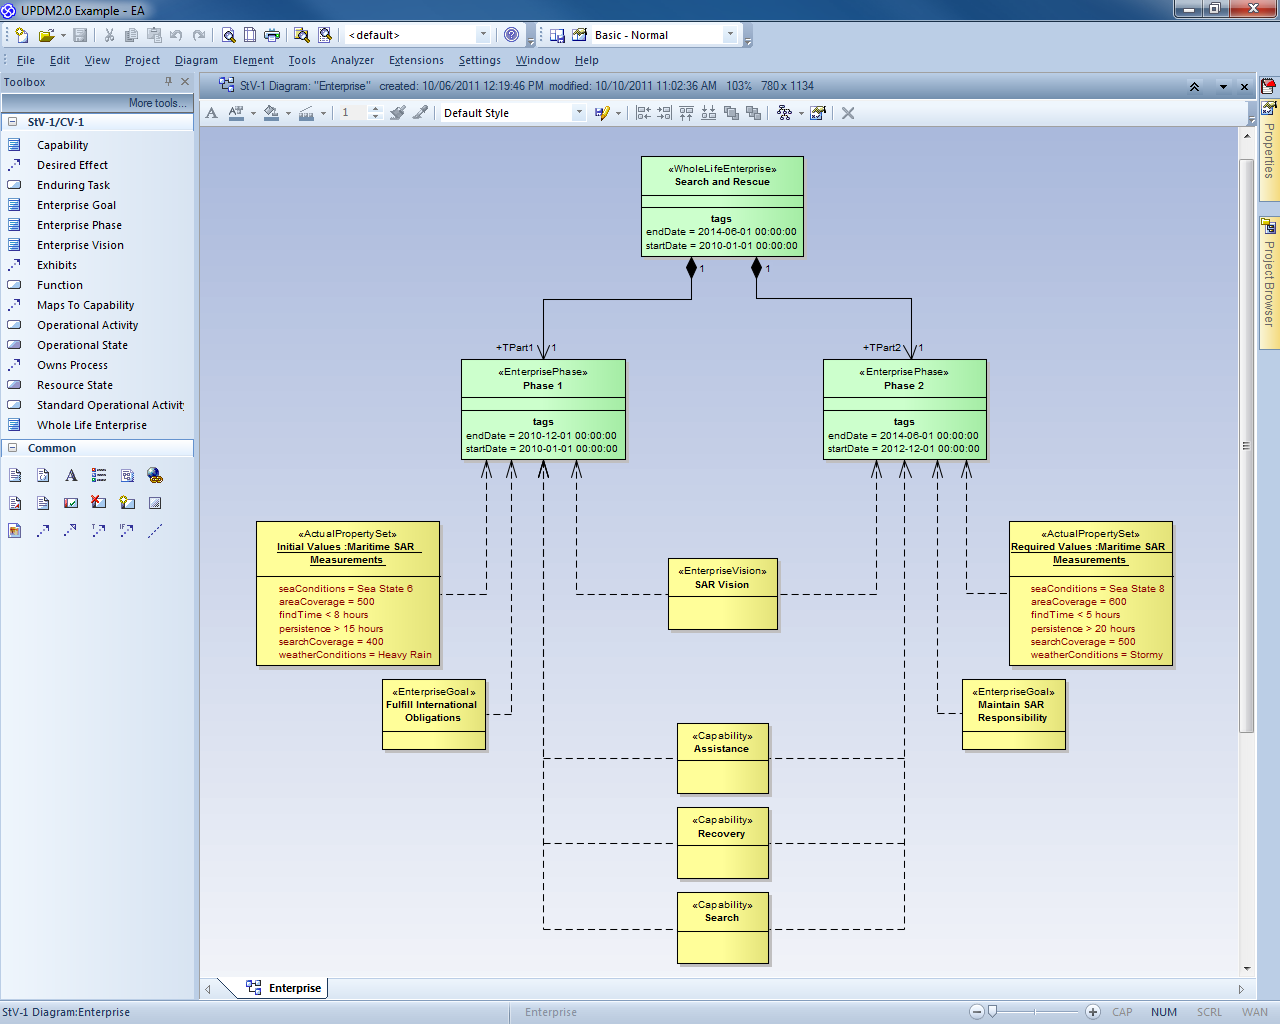Image resolution: width=1280 pixels, height=1024 pixels.
Task: Click the open project folder icon
Action: pyautogui.click(x=45, y=35)
